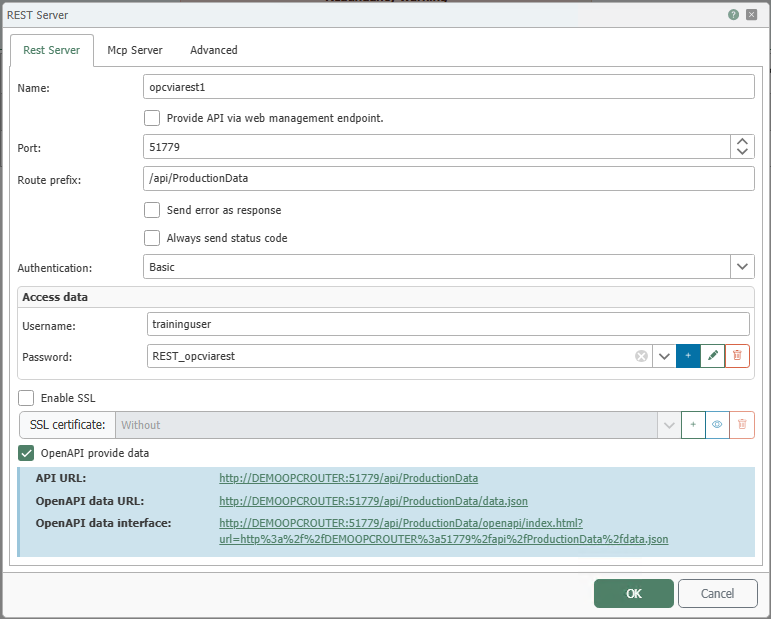771x619 pixels.
Task: Switch to the Mcp Server tab
Action: click(x=135, y=50)
